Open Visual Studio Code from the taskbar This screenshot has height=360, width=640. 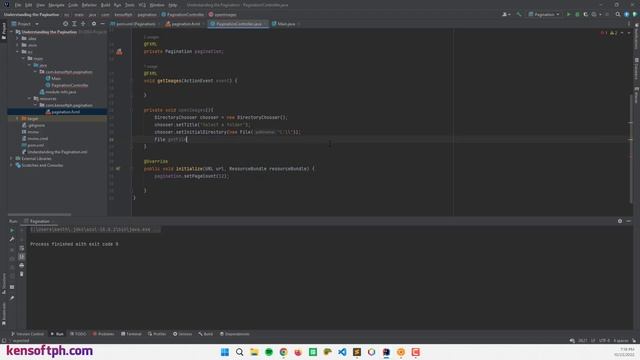(342, 352)
